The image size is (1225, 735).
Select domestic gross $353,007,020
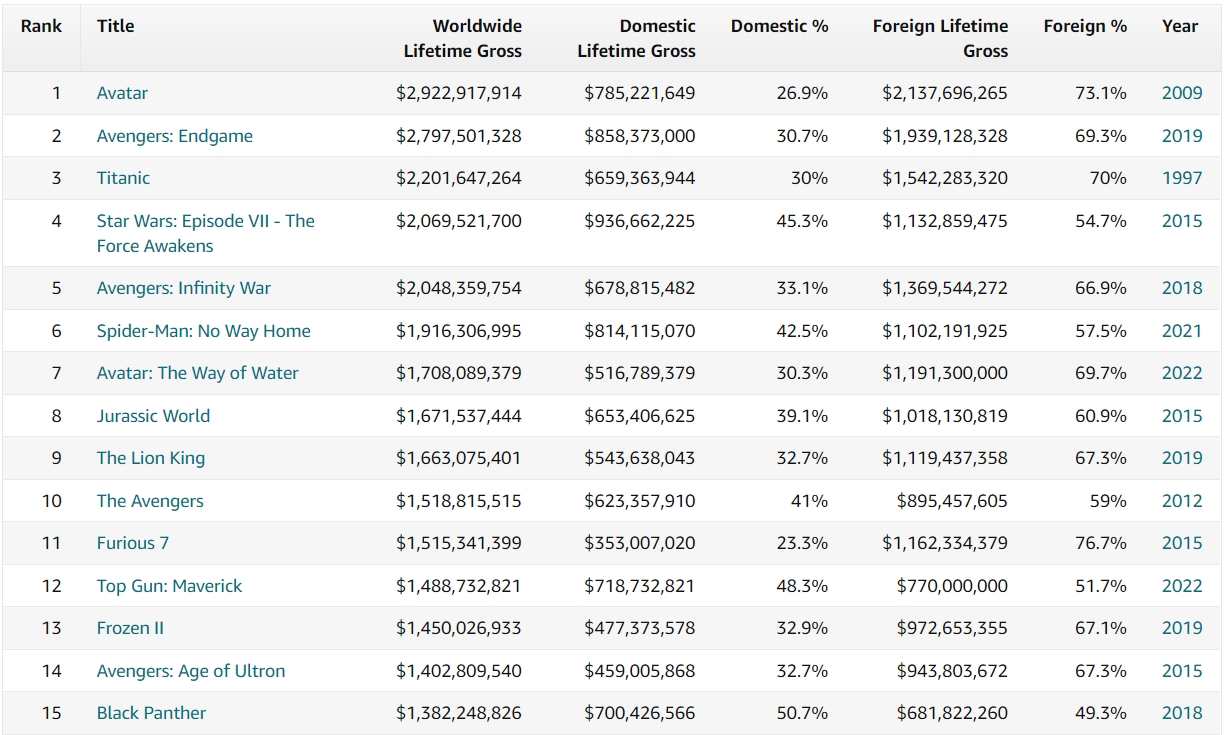tap(640, 543)
